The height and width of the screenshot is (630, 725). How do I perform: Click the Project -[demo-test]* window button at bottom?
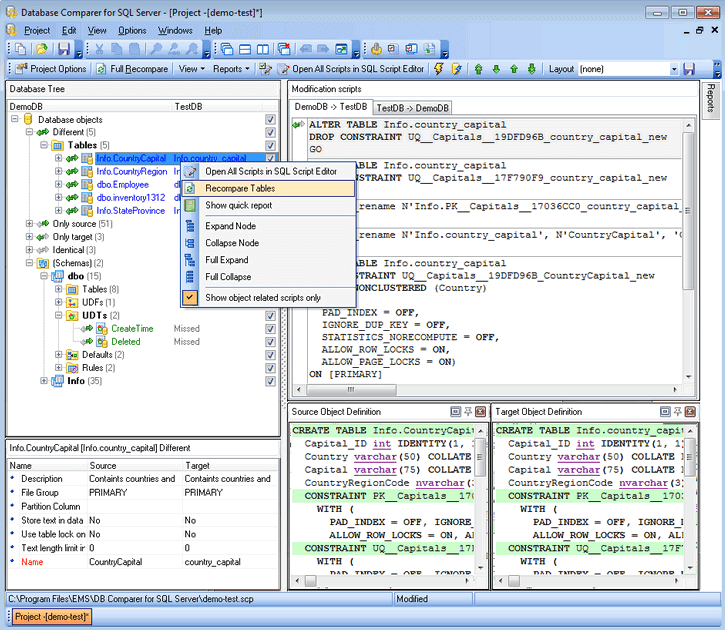pos(50,617)
